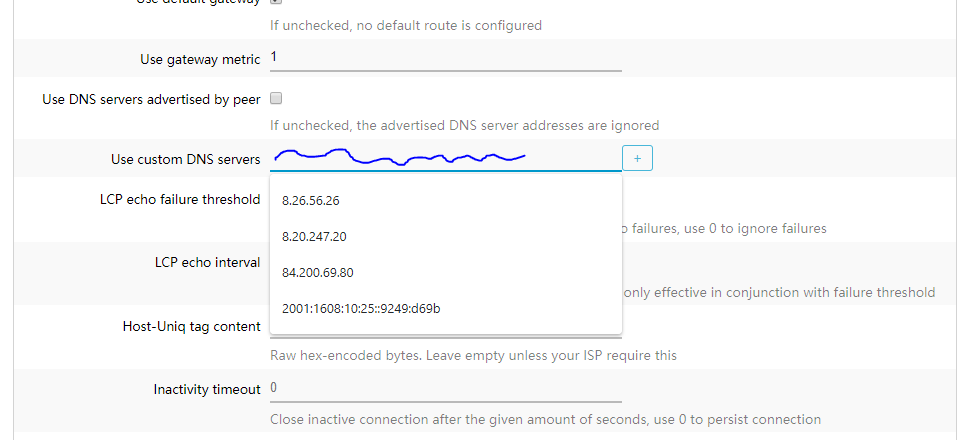
Task: Click the "Use gateway metric" label
Action: pyautogui.click(x=200, y=60)
